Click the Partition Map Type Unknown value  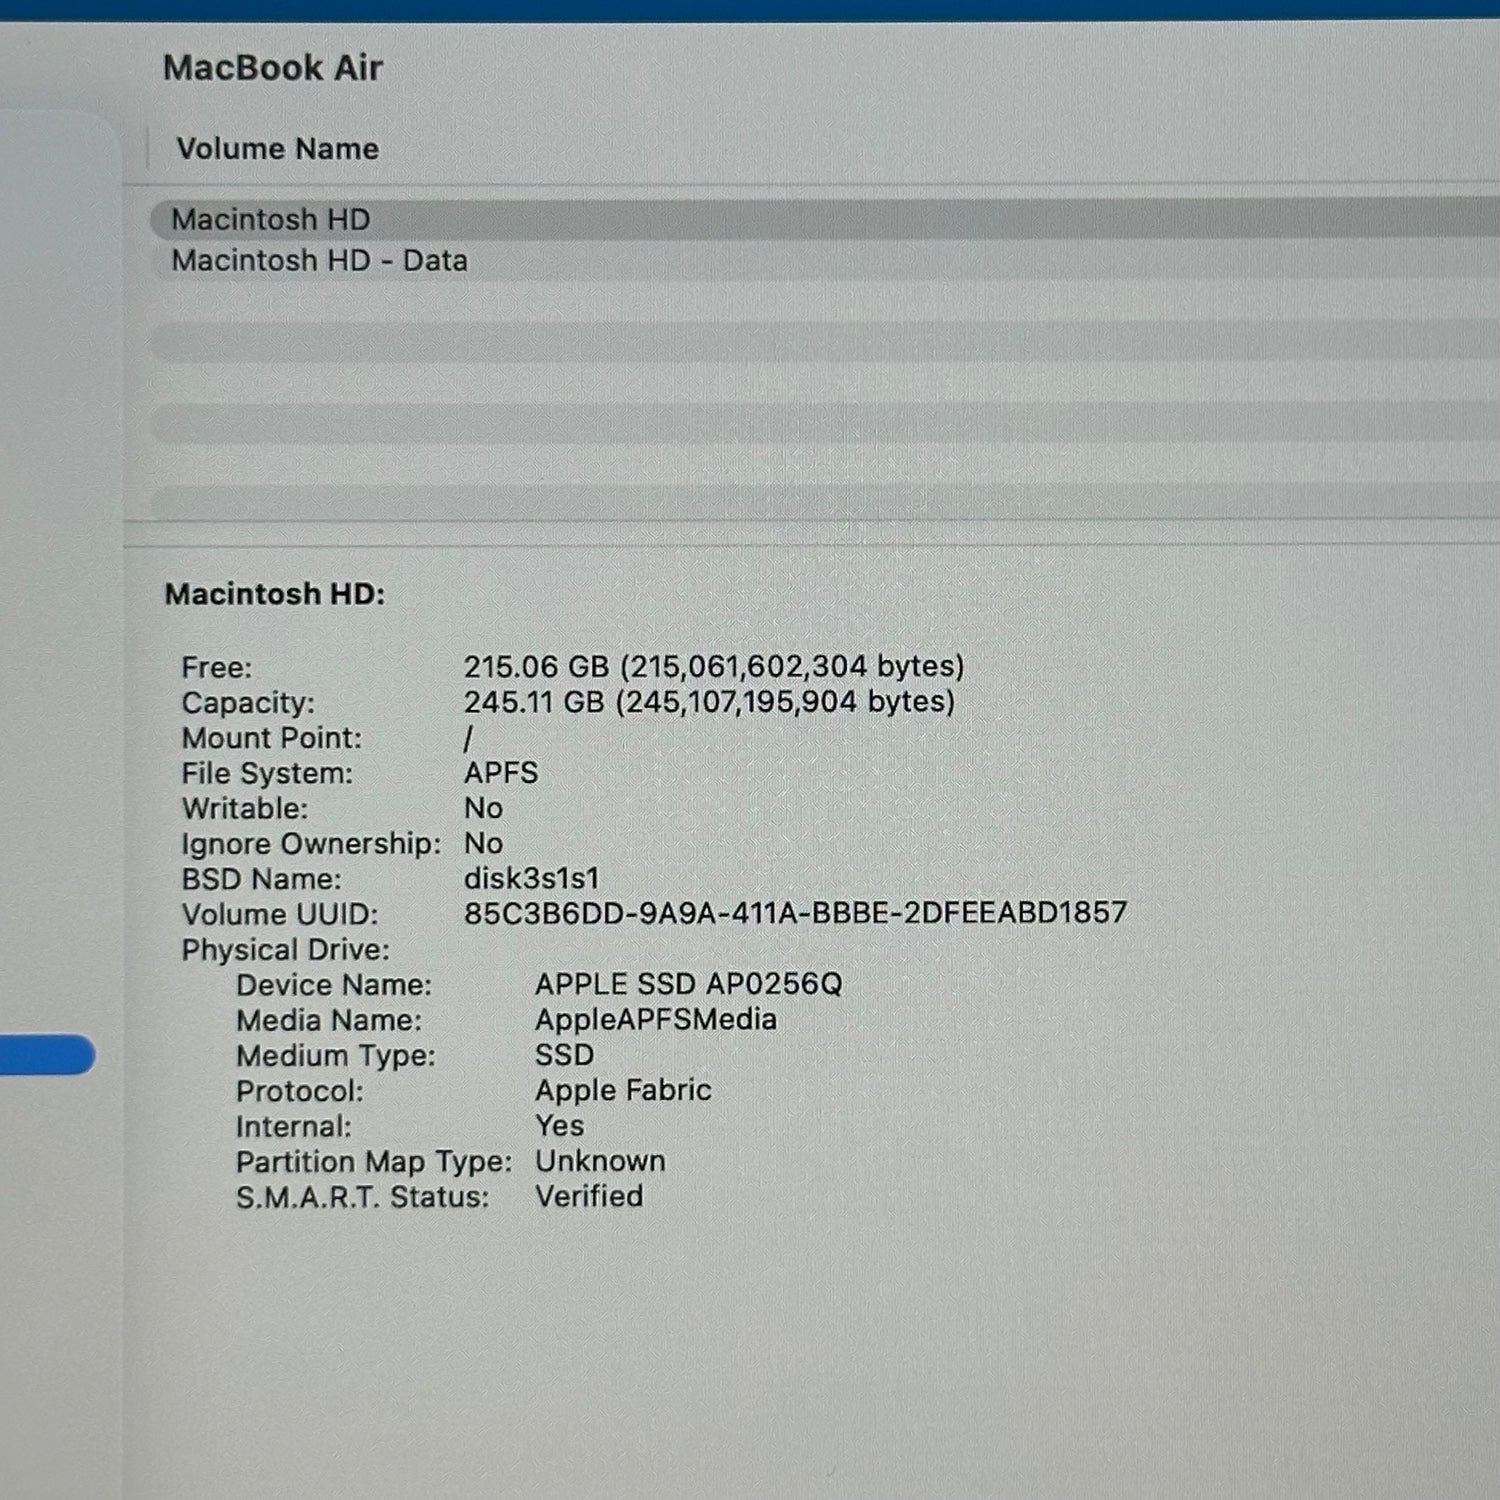(599, 1161)
